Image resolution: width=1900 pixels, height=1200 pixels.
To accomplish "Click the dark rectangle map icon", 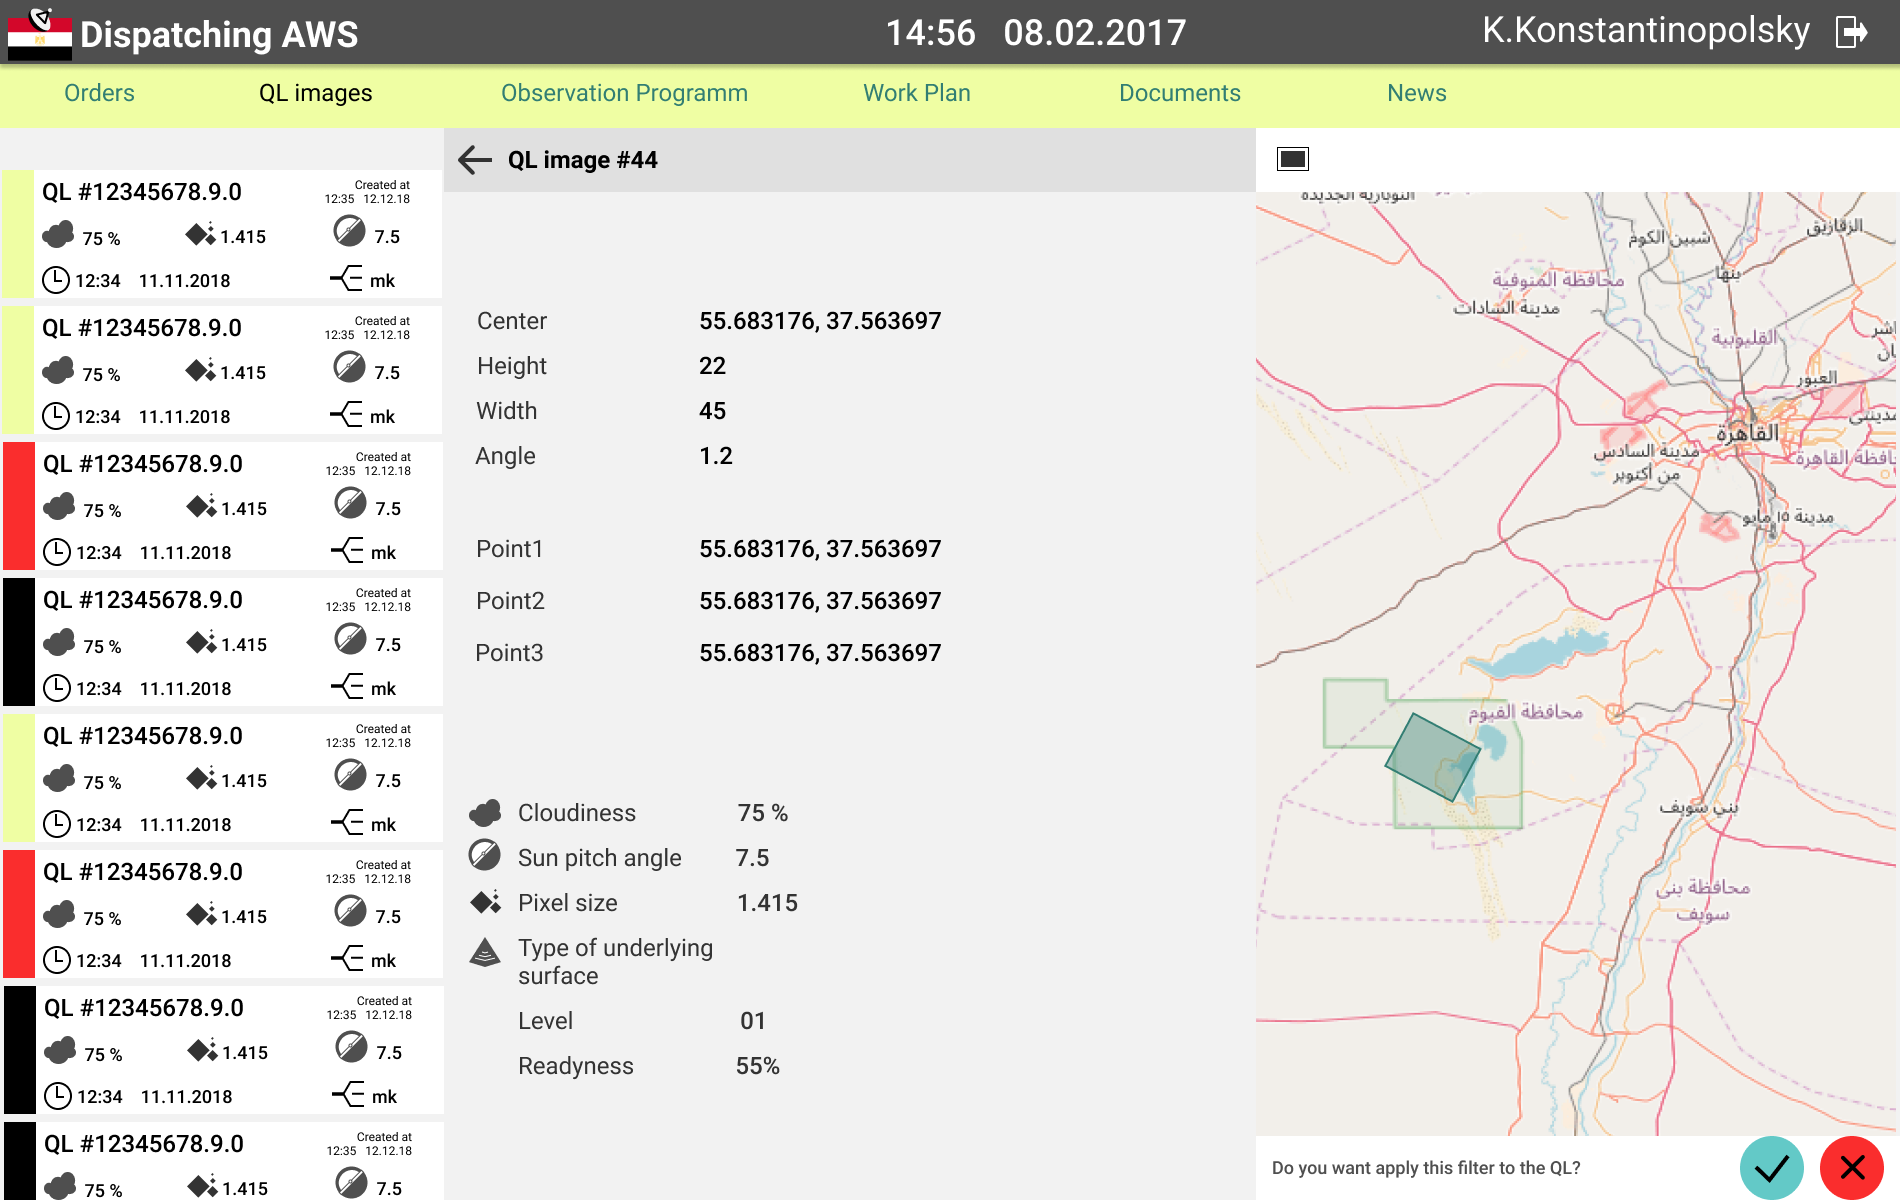I will [x=1293, y=159].
